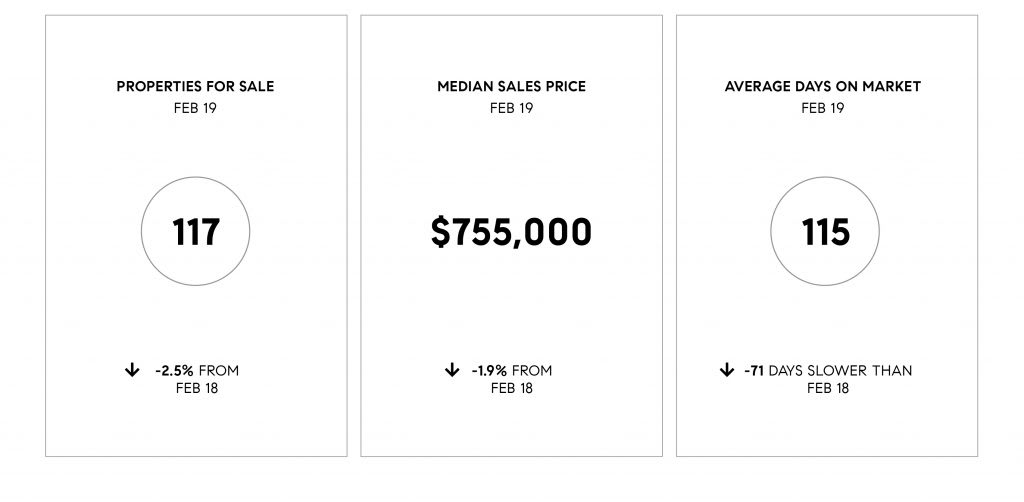This screenshot has height=502, width=1024.
Task: Click FEB 18 in Properties For Sale card
Action: (196, 388)
